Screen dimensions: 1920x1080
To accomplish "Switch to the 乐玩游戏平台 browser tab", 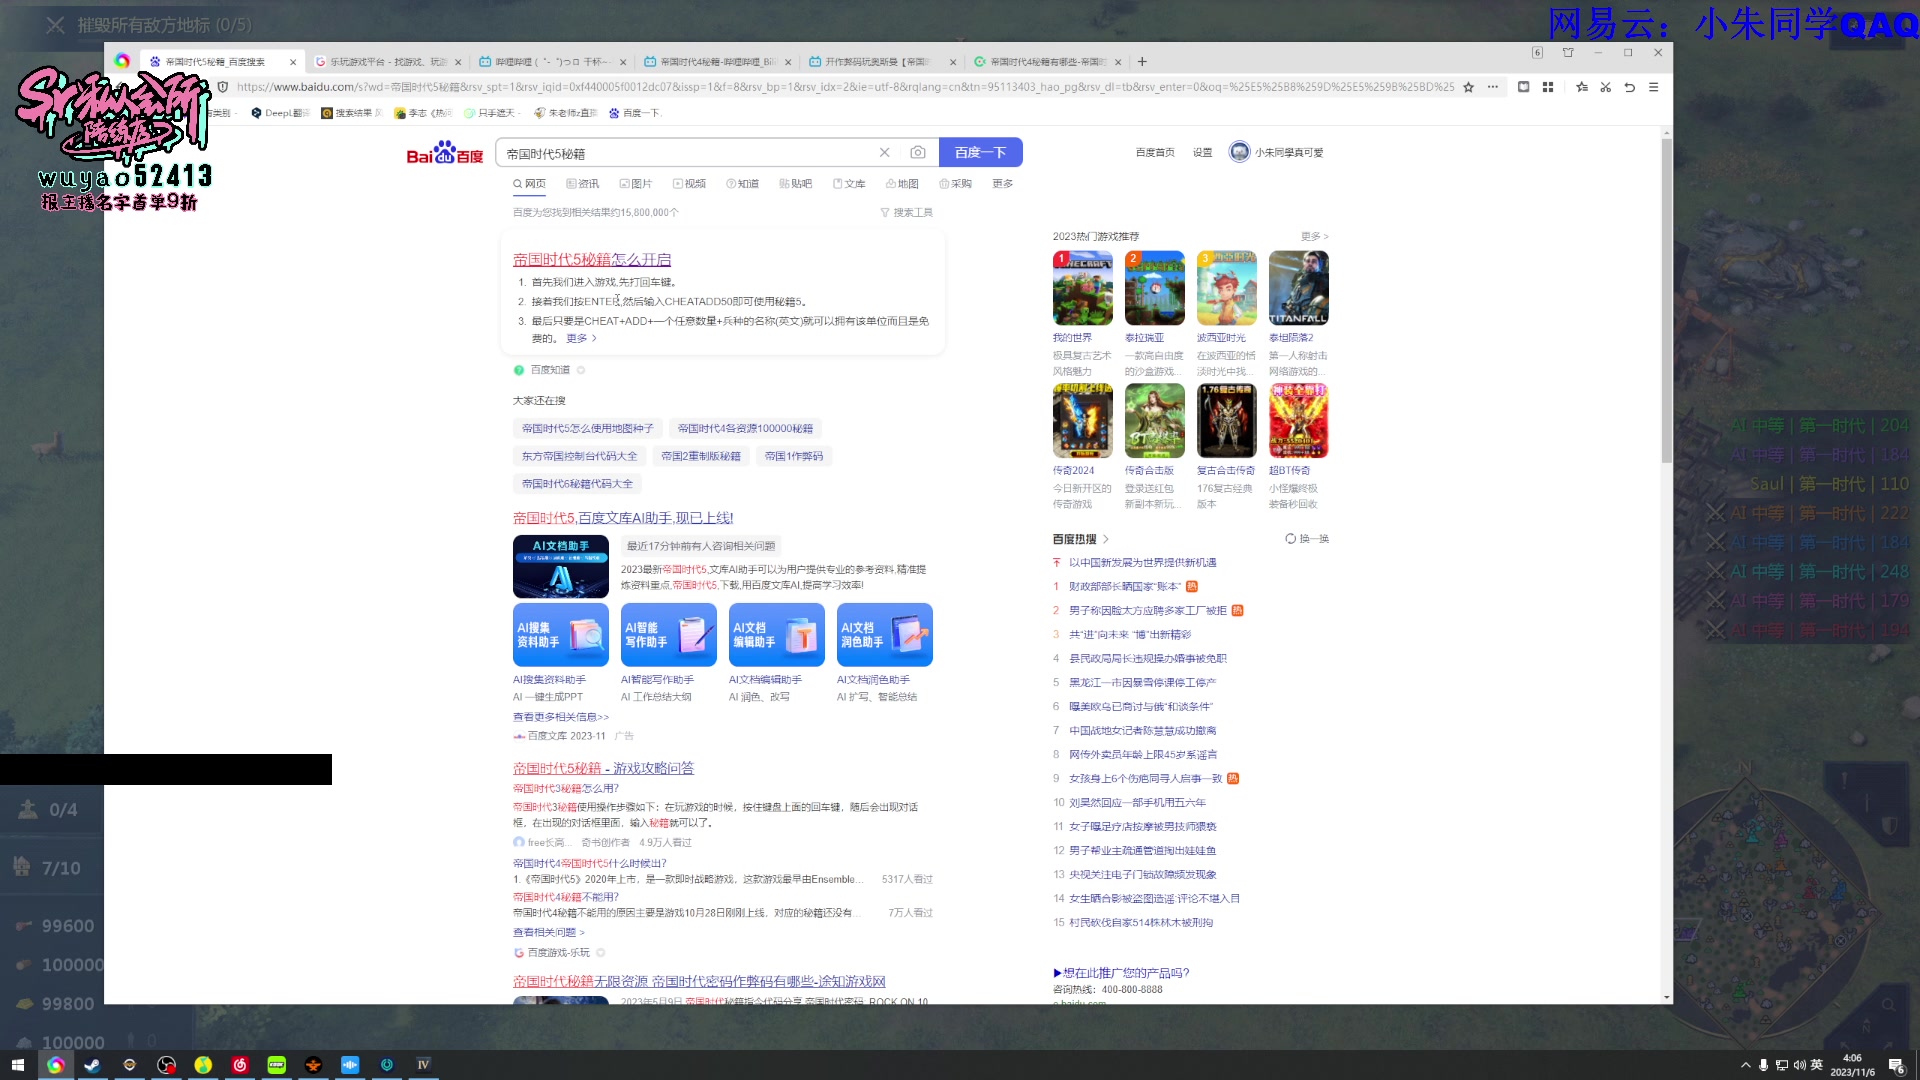I will pyautogui.click(x=387, y=62).
